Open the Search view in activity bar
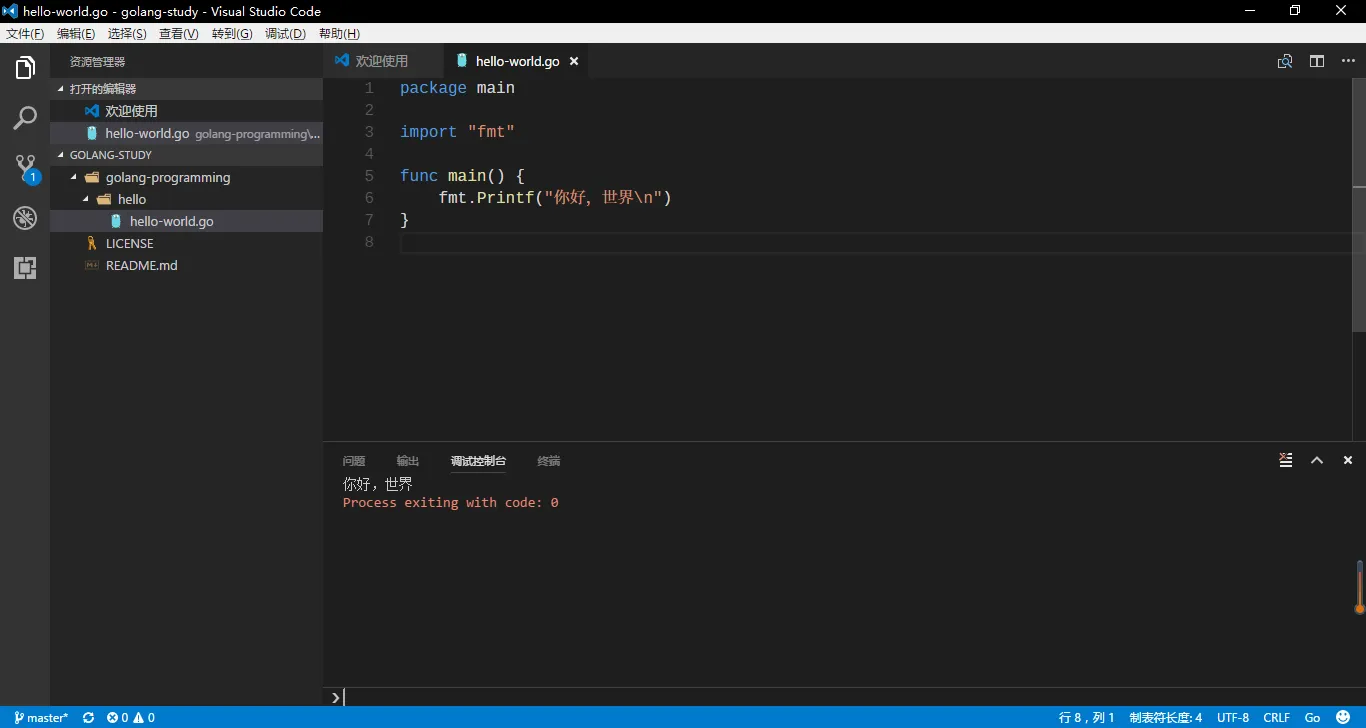Viewport: 1366px width, 728px height. 25,118
